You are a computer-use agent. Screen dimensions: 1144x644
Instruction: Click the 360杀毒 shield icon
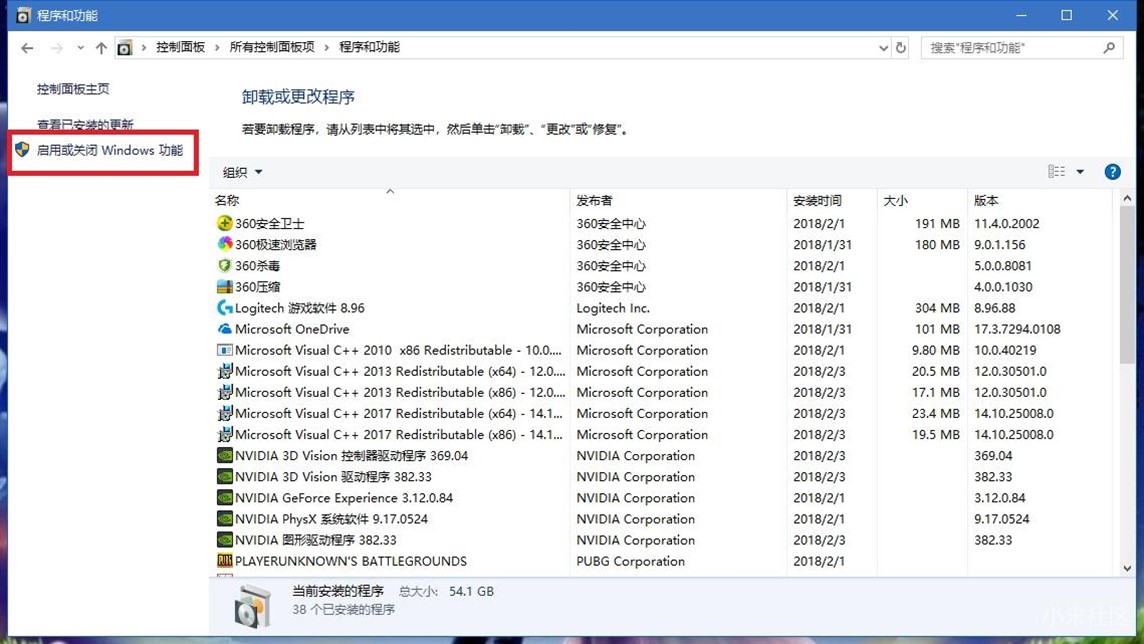coord(224,266)
